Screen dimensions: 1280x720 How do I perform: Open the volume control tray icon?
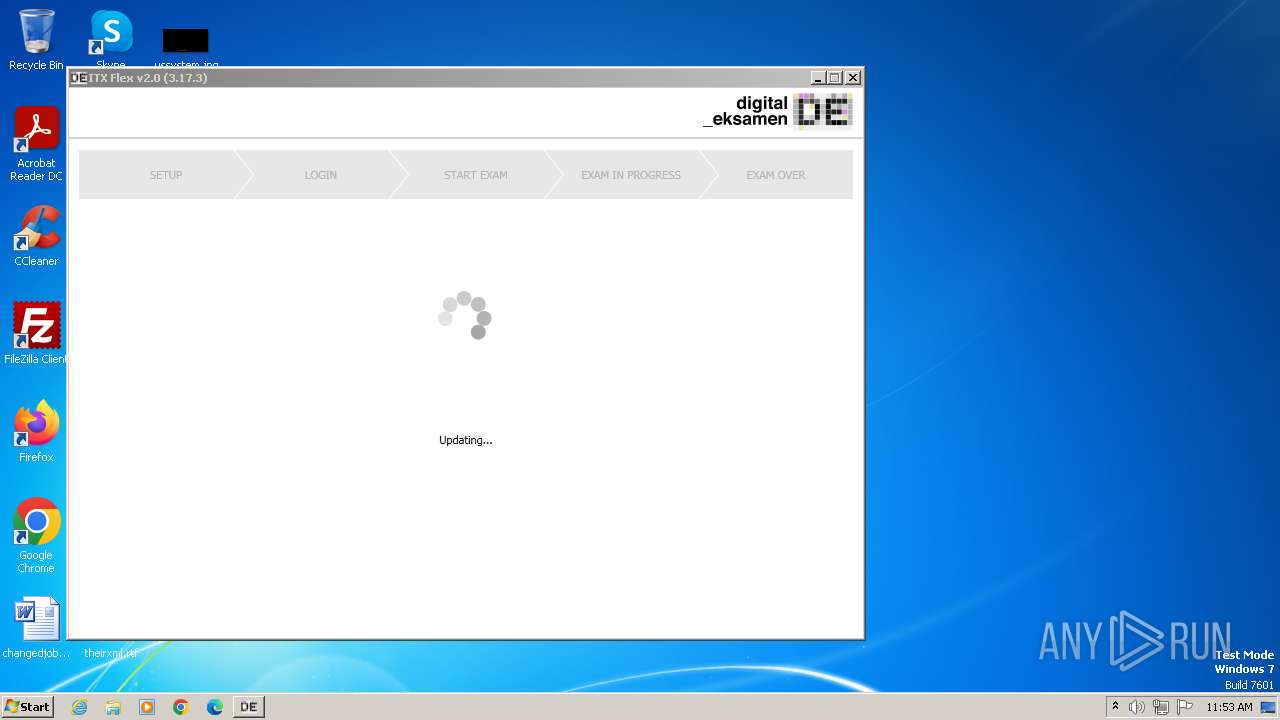(1136, 707)
